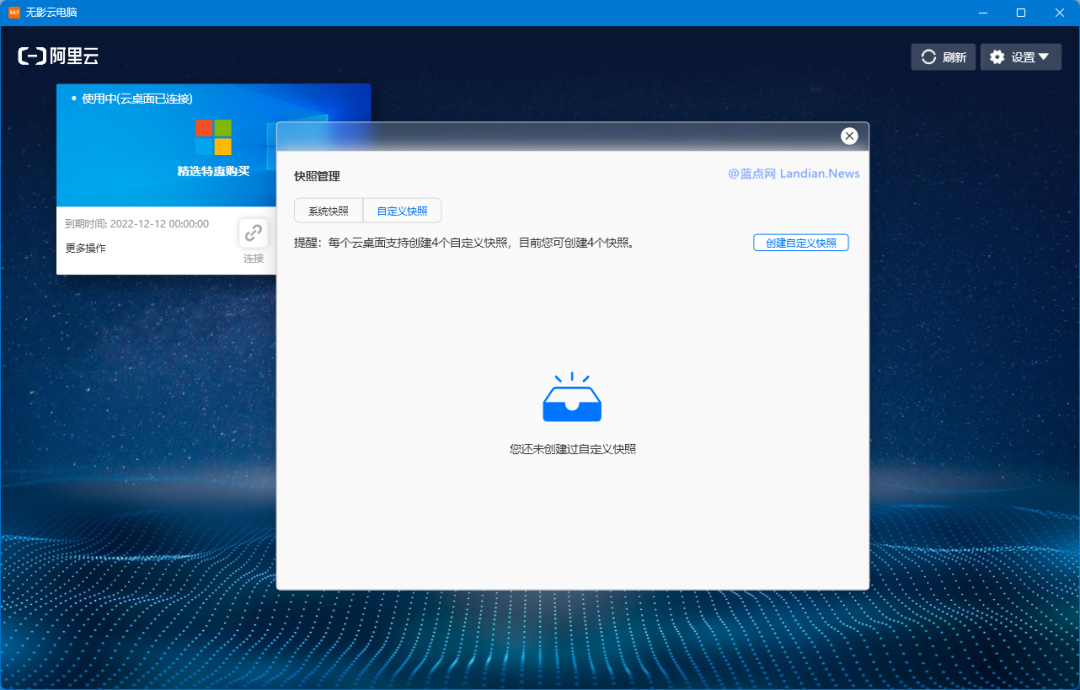This screenshot has height=690, width=1080.
Task: Click the 精选特惠购买 text on card
Action: point(214,171)
